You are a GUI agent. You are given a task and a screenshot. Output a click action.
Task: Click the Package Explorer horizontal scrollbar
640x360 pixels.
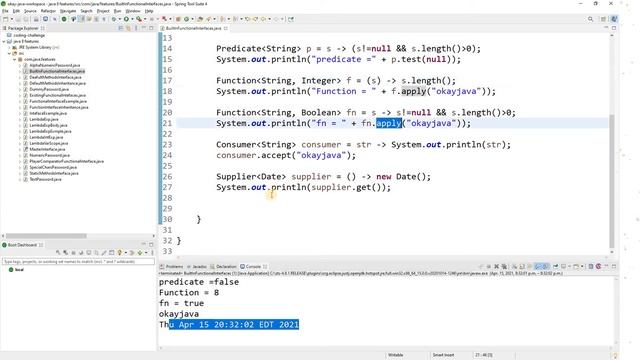click(x=46, y=236)
